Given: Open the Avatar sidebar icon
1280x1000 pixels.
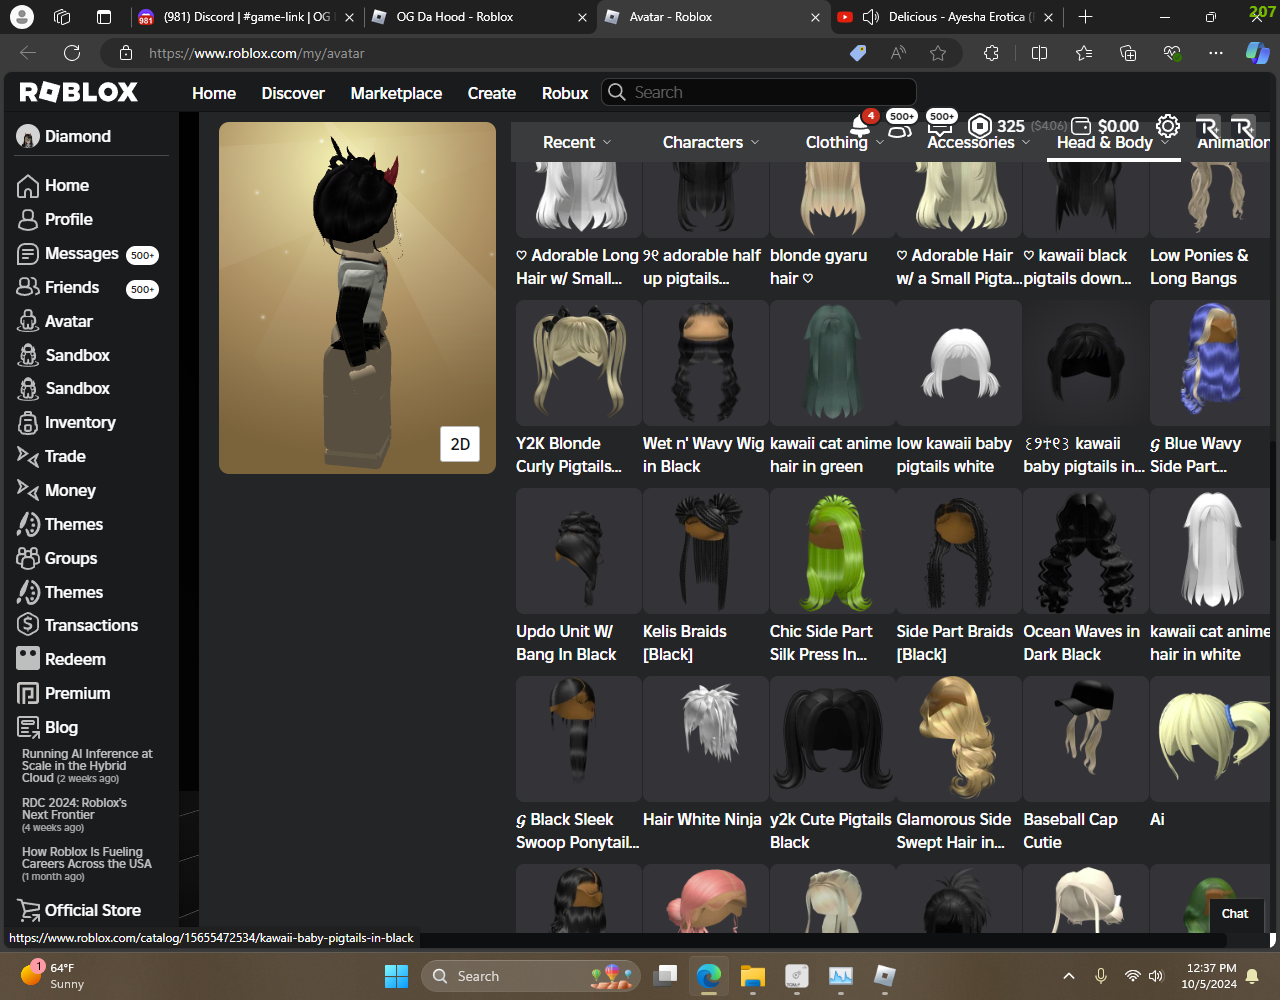Looking at the screenshot, I should click(28, 322).
